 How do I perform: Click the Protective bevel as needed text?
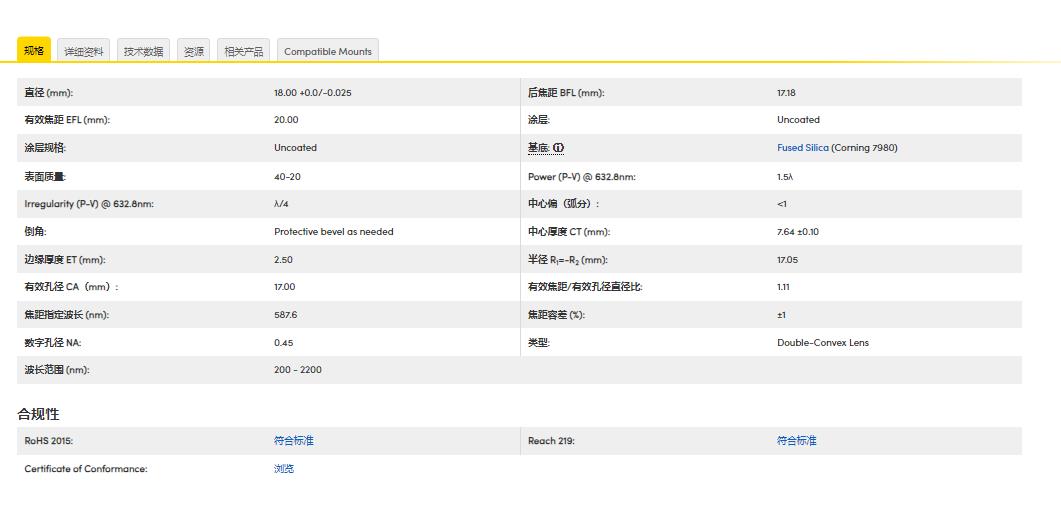pyautogui.click(x=333, y=232)
